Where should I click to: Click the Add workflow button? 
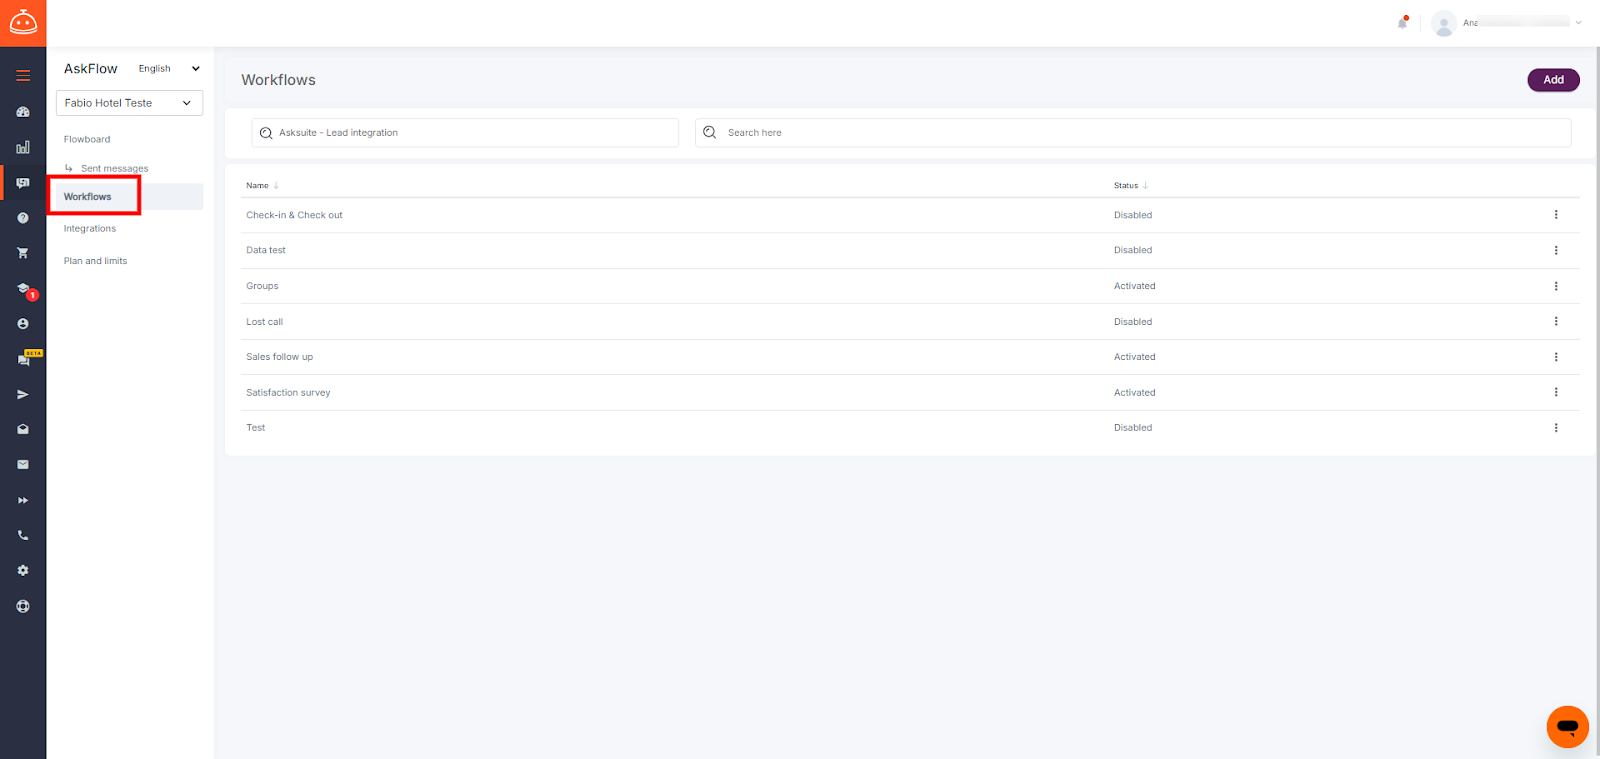[1552, 80]
